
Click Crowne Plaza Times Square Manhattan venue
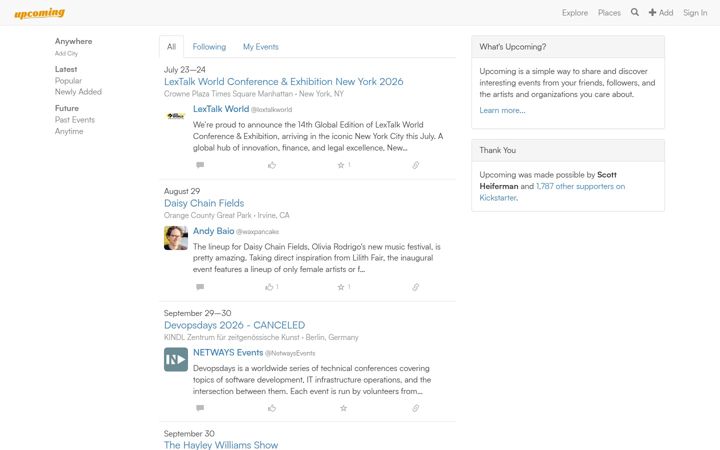click(x=228, y=94)
